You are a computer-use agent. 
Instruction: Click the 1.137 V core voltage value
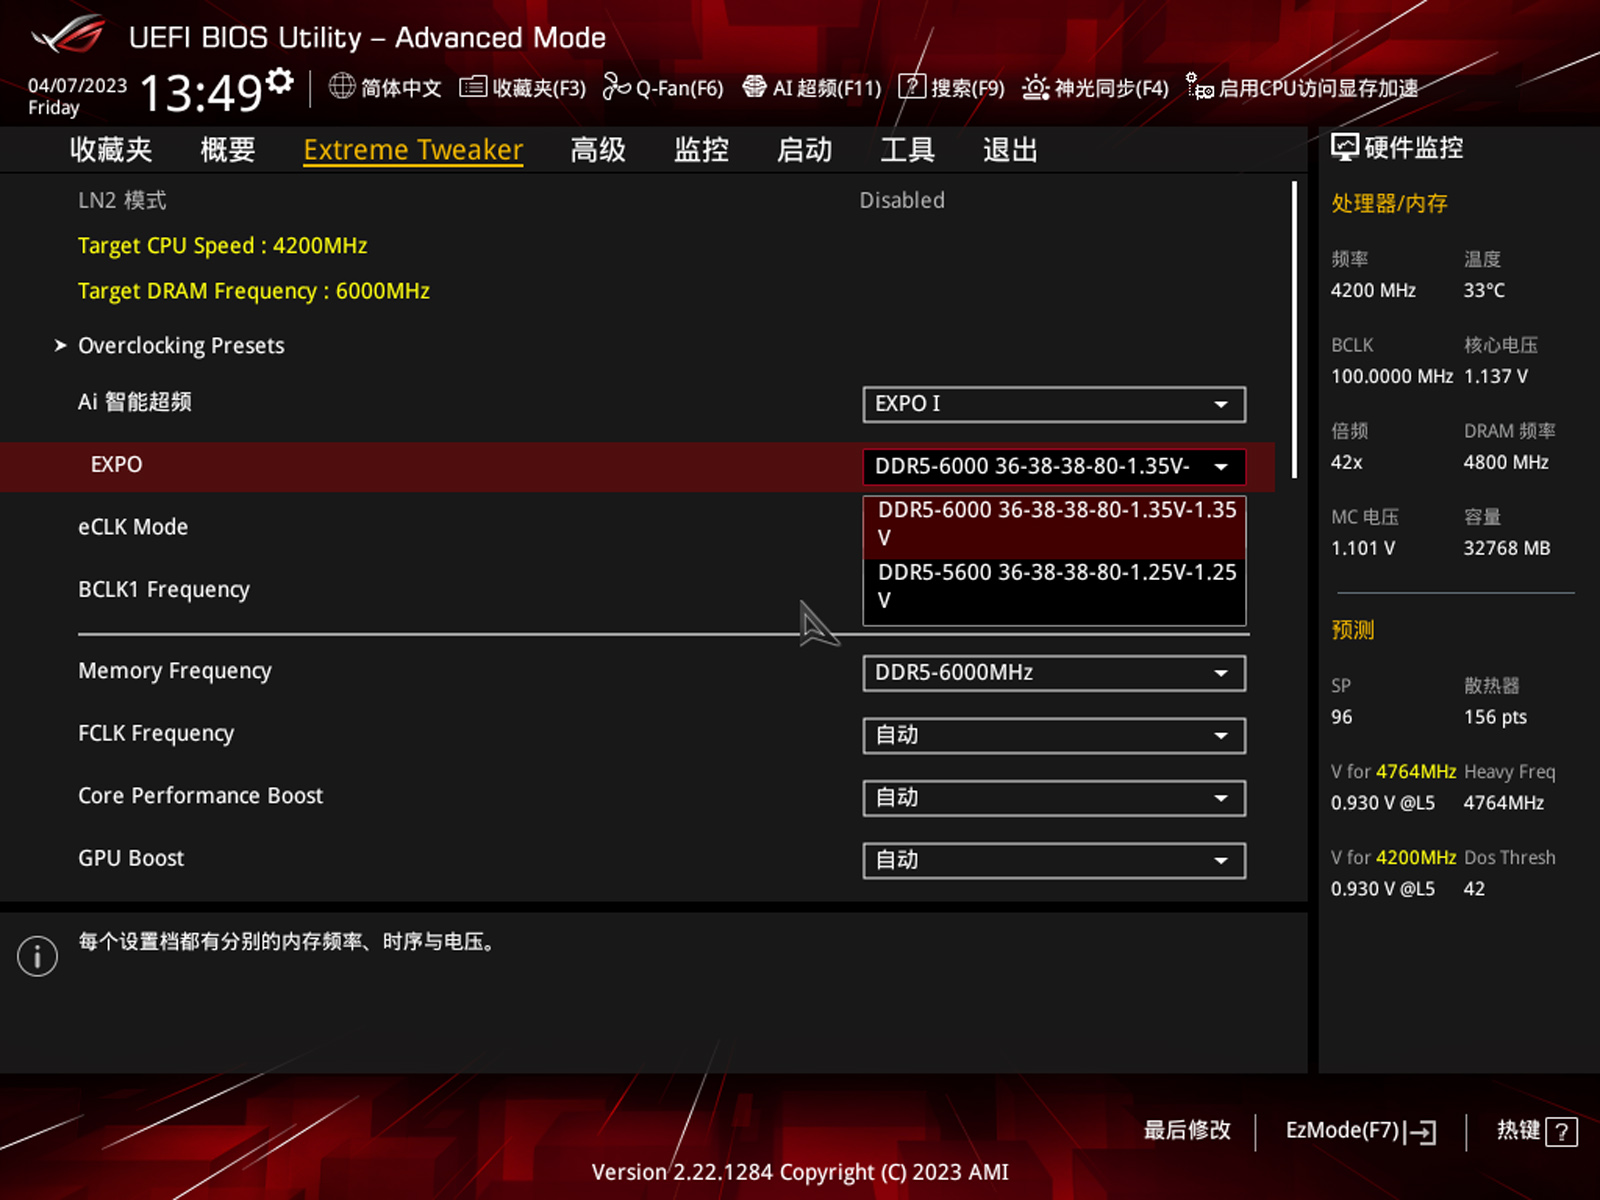coord(1496,377)
